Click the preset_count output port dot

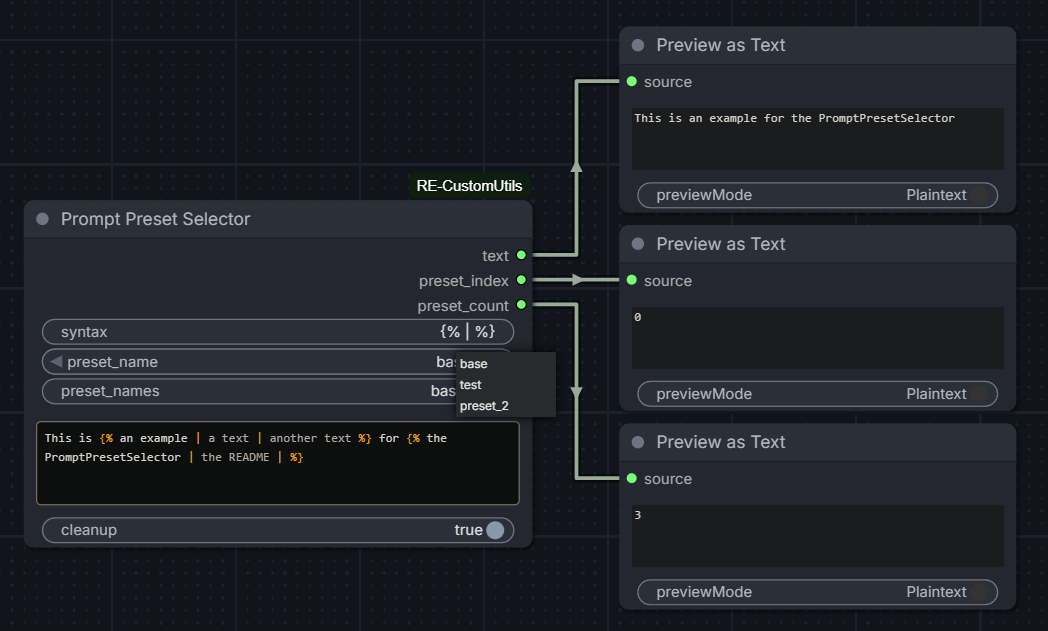pos(521,305)
